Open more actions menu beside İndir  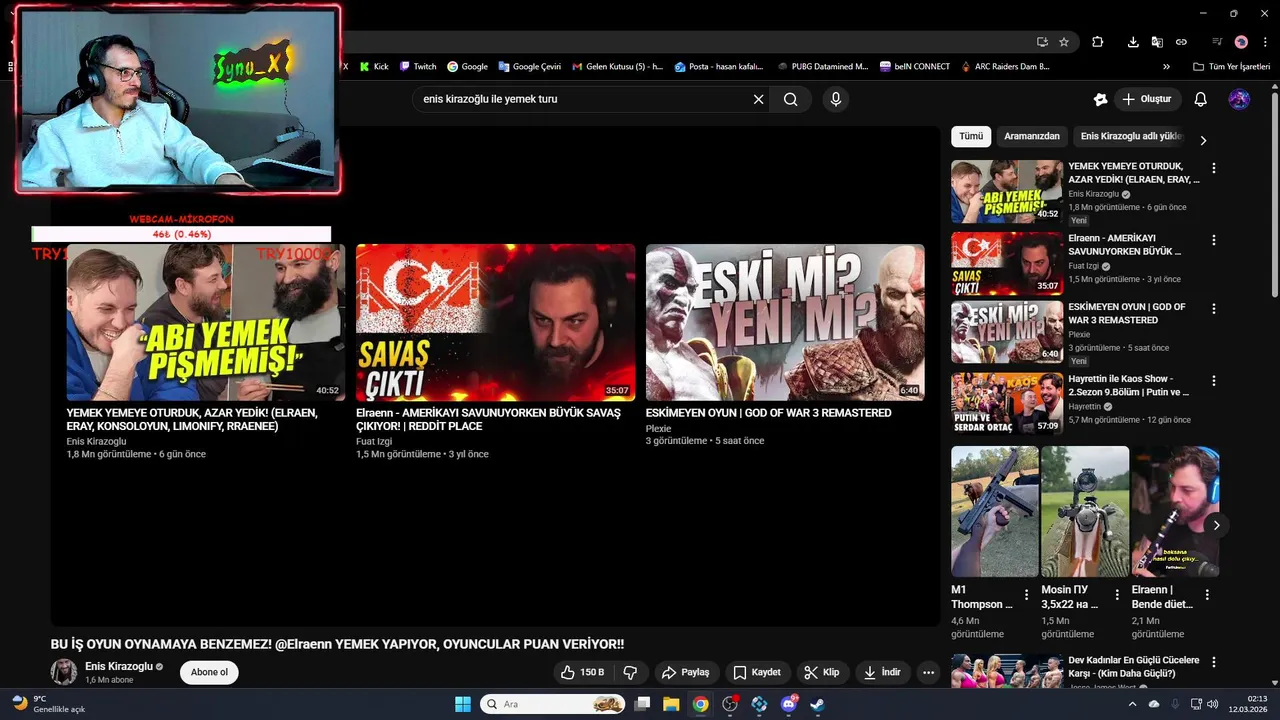(928, 672)
